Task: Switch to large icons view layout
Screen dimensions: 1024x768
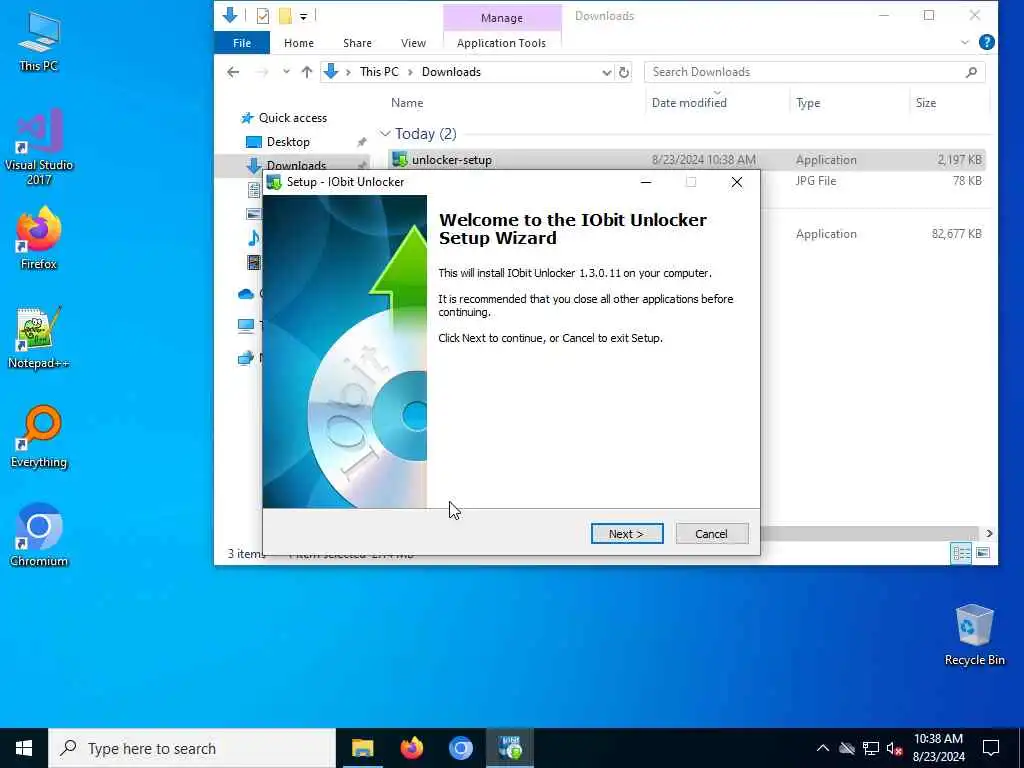Action: (x=982, y=553)
